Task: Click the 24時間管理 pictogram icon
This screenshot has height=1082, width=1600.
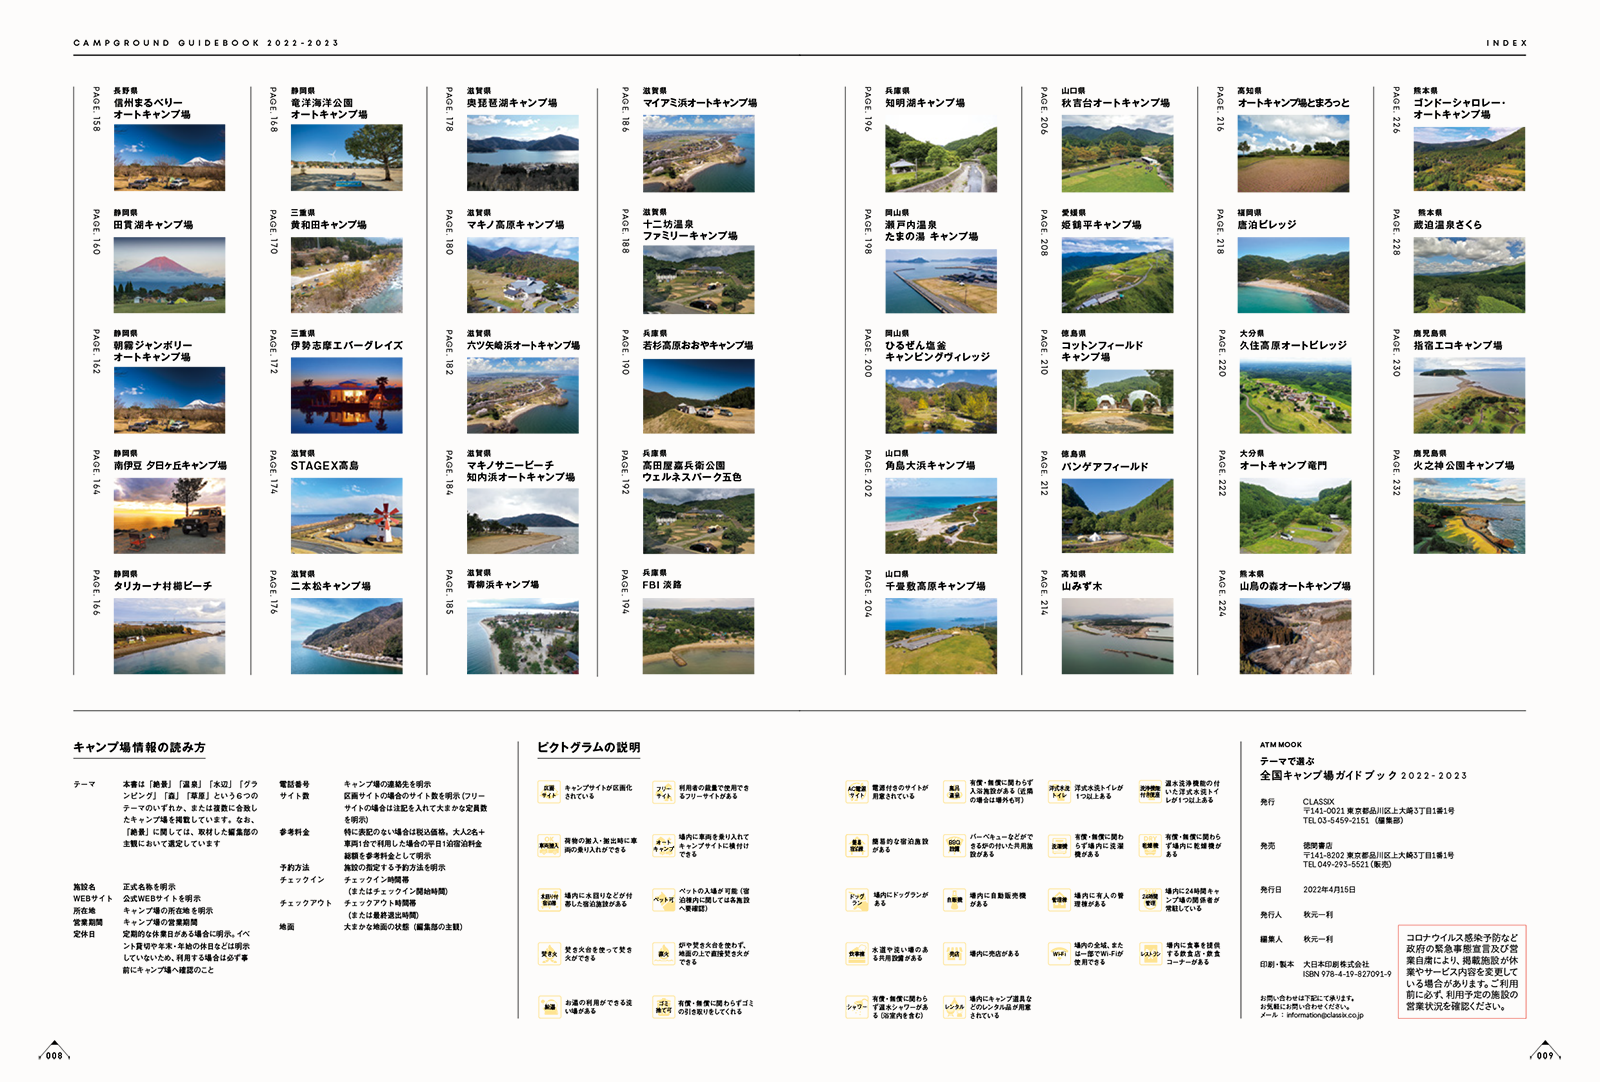Action: click(x=1150, y=900)
